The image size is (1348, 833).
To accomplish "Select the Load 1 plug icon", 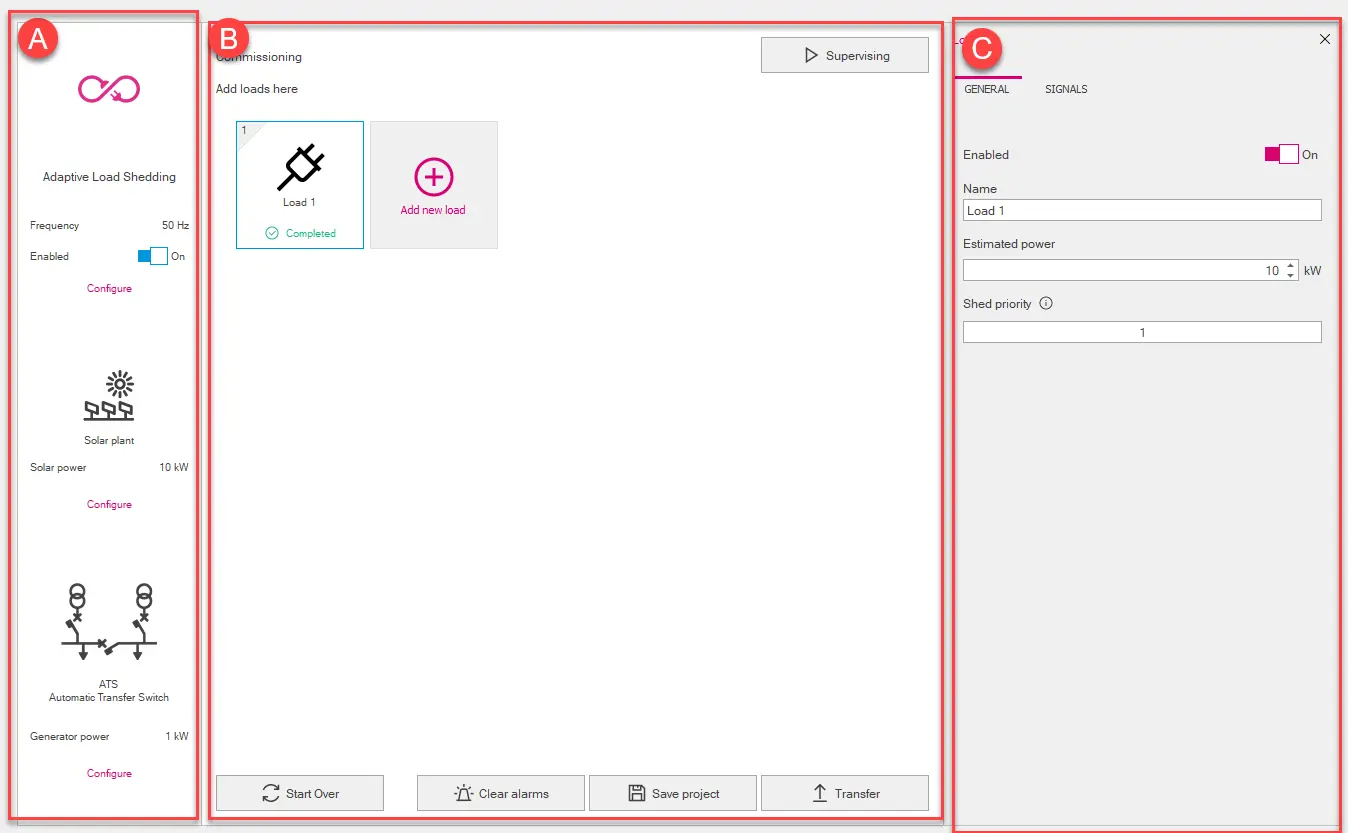I will [300, 167].
